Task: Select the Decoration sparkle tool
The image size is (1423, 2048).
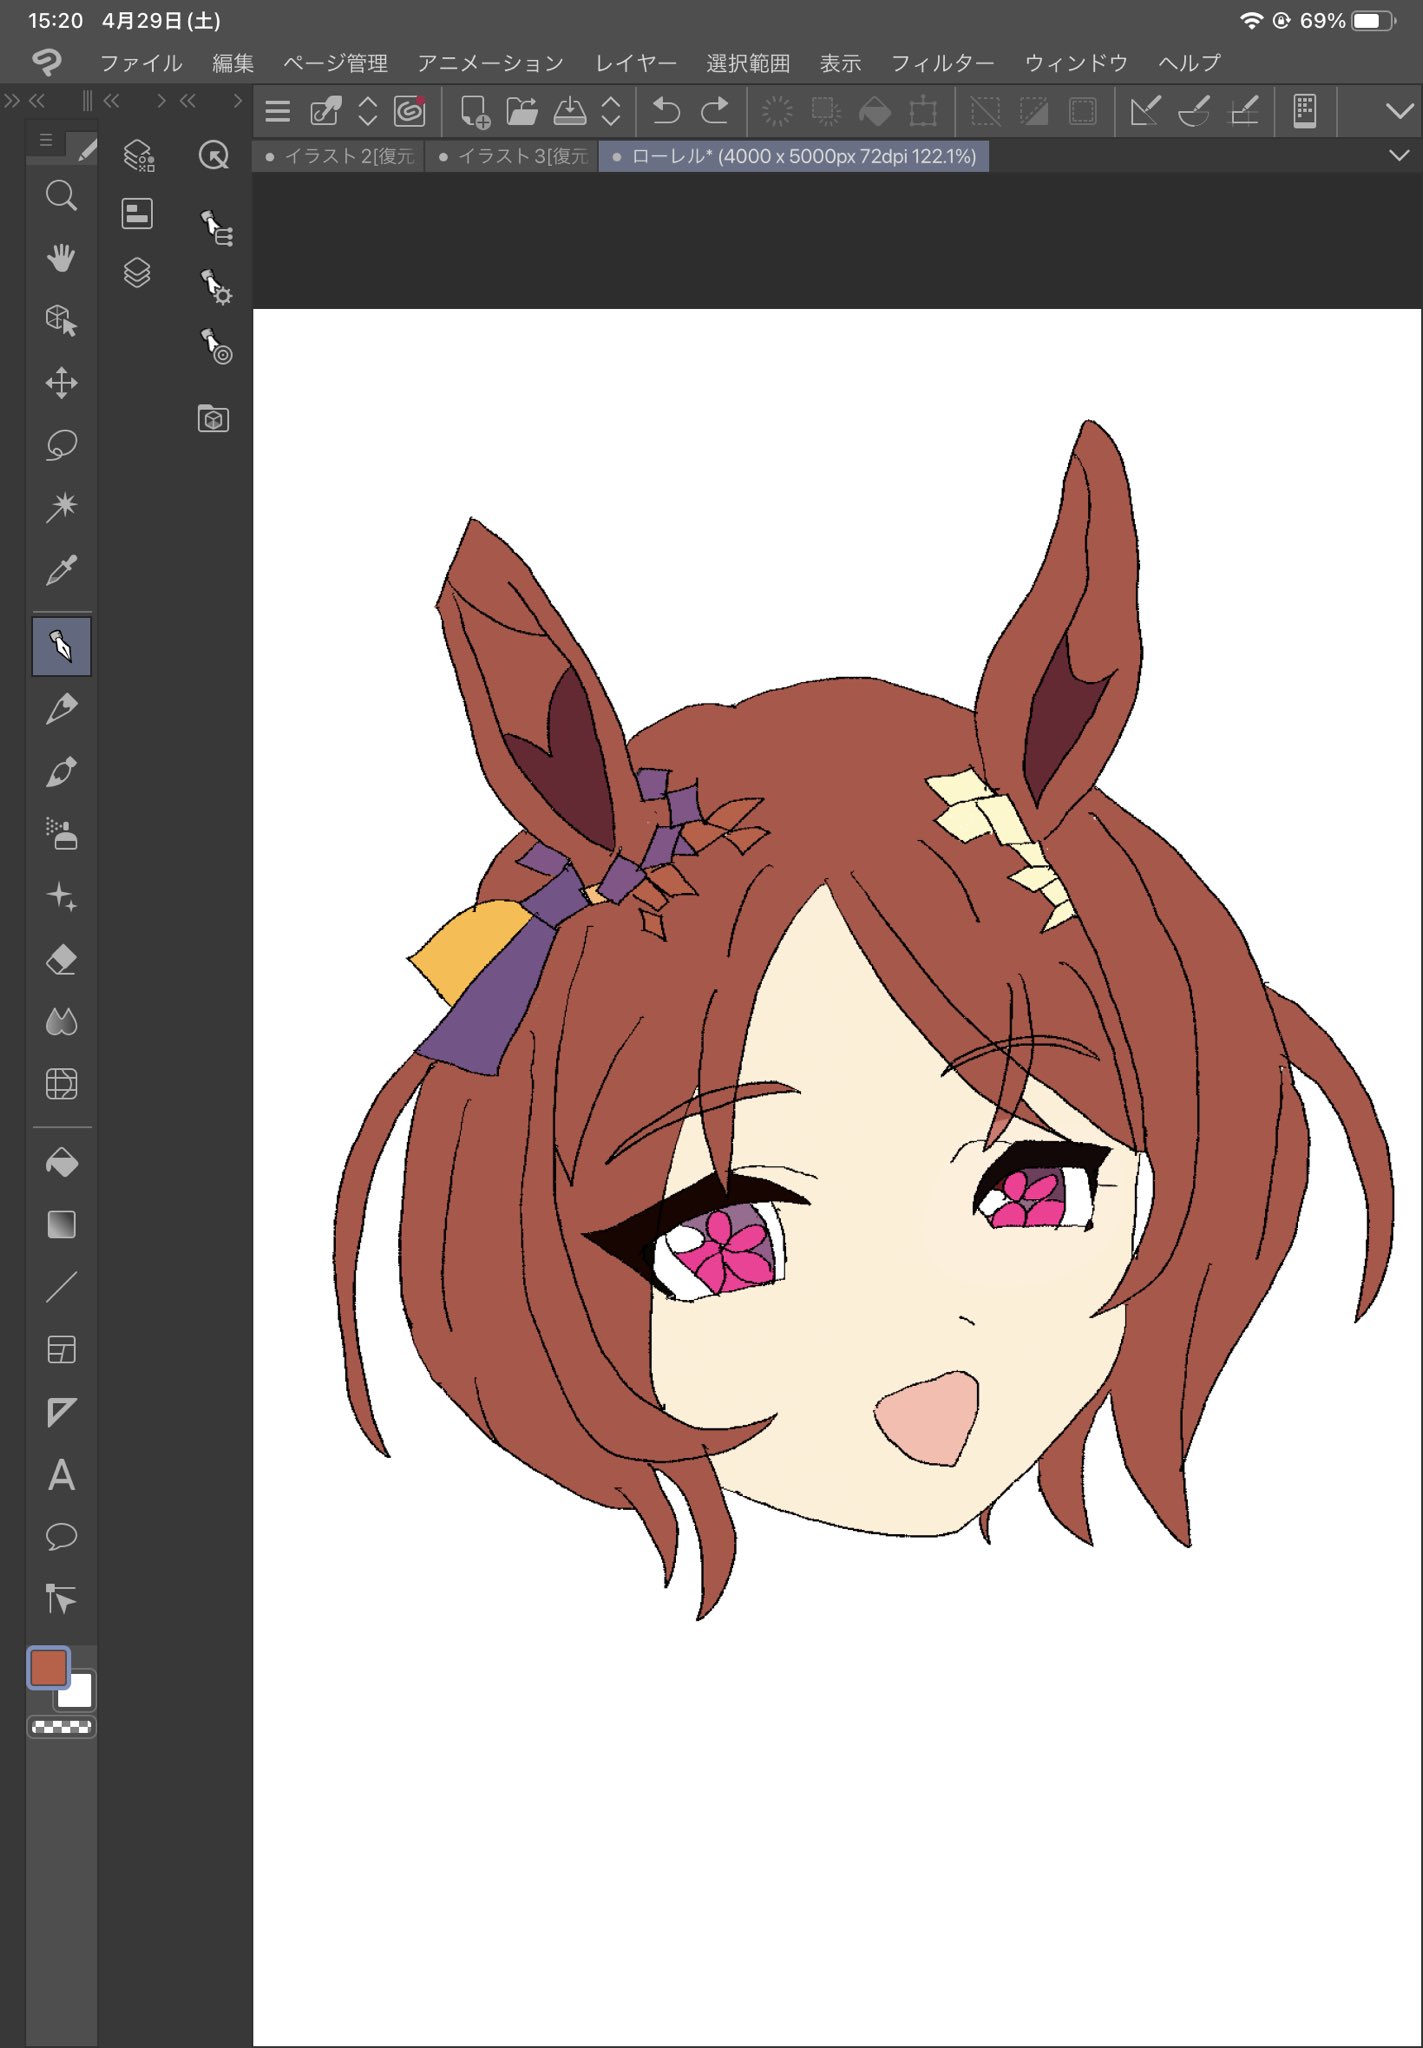Action: coord(61,896)
